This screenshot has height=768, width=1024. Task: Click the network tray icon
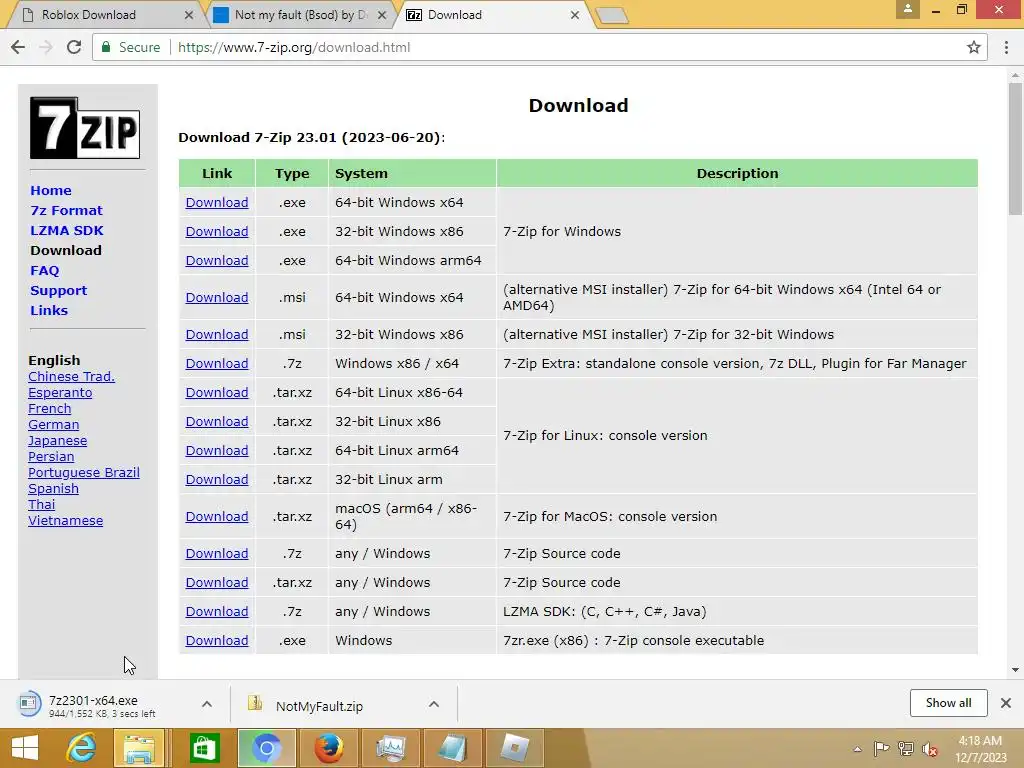point(906,749)
